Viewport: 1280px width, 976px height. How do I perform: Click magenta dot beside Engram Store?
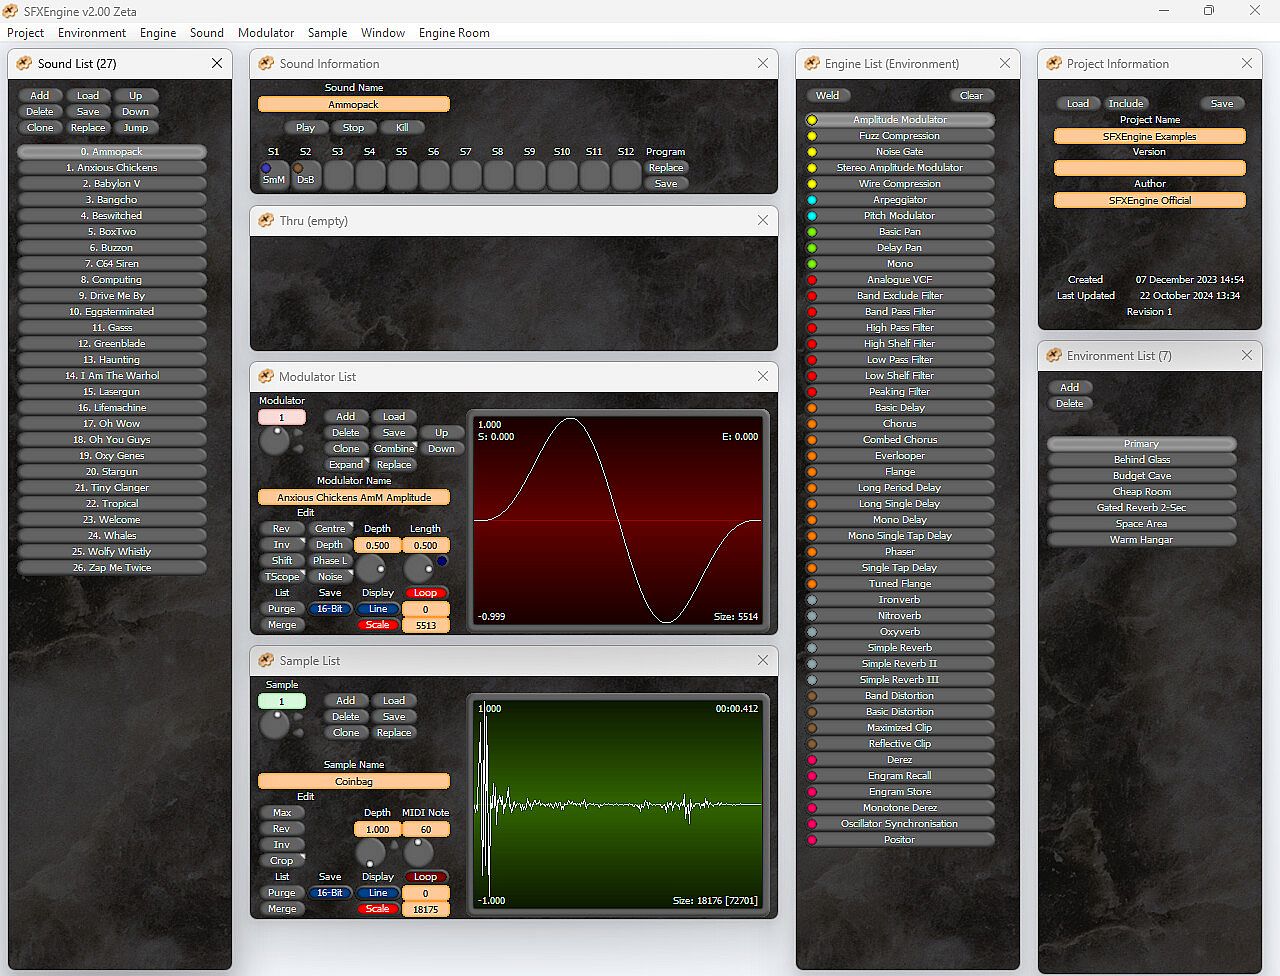(812, 792)
